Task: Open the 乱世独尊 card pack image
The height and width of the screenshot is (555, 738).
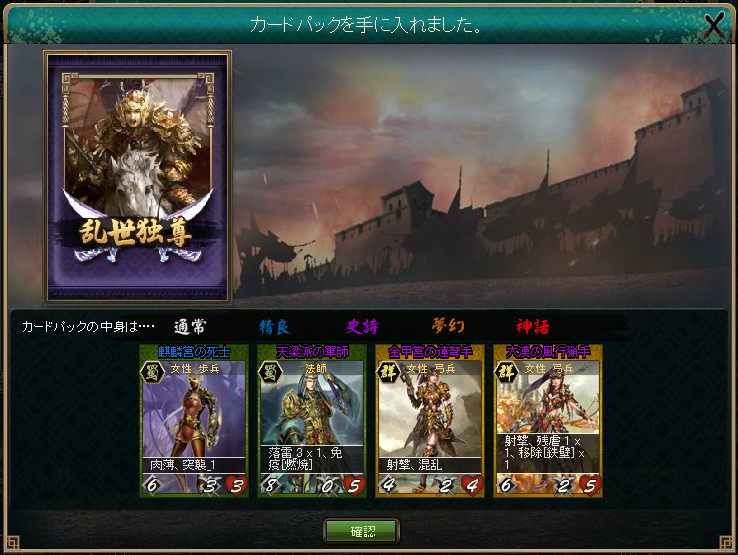Action: coord(137,176)
